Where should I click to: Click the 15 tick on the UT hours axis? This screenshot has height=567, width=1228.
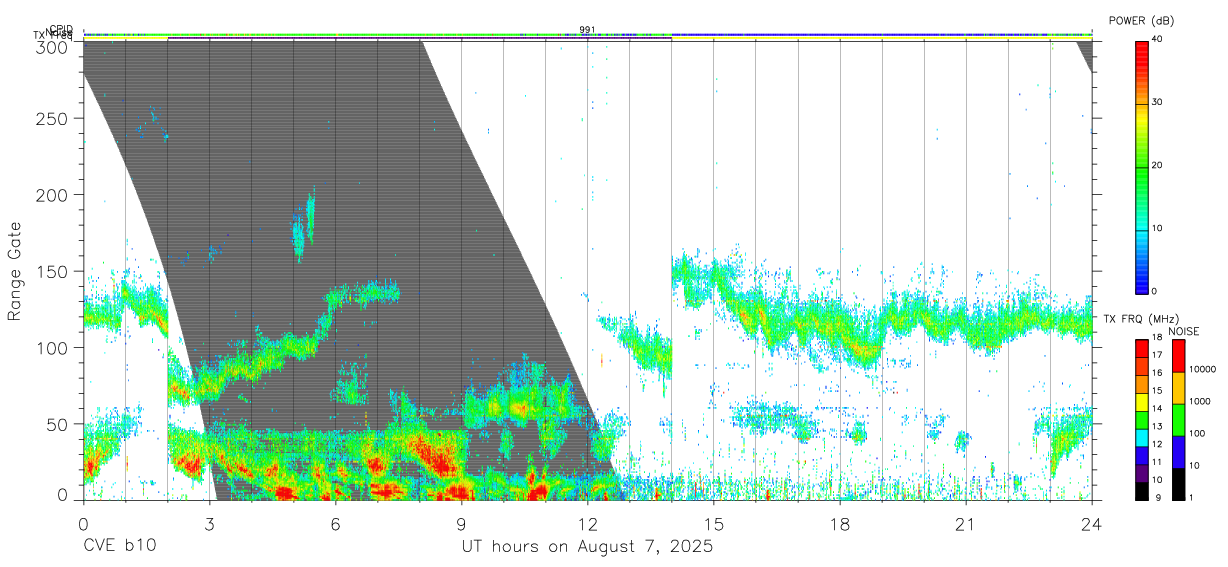[x=714, y=524]
